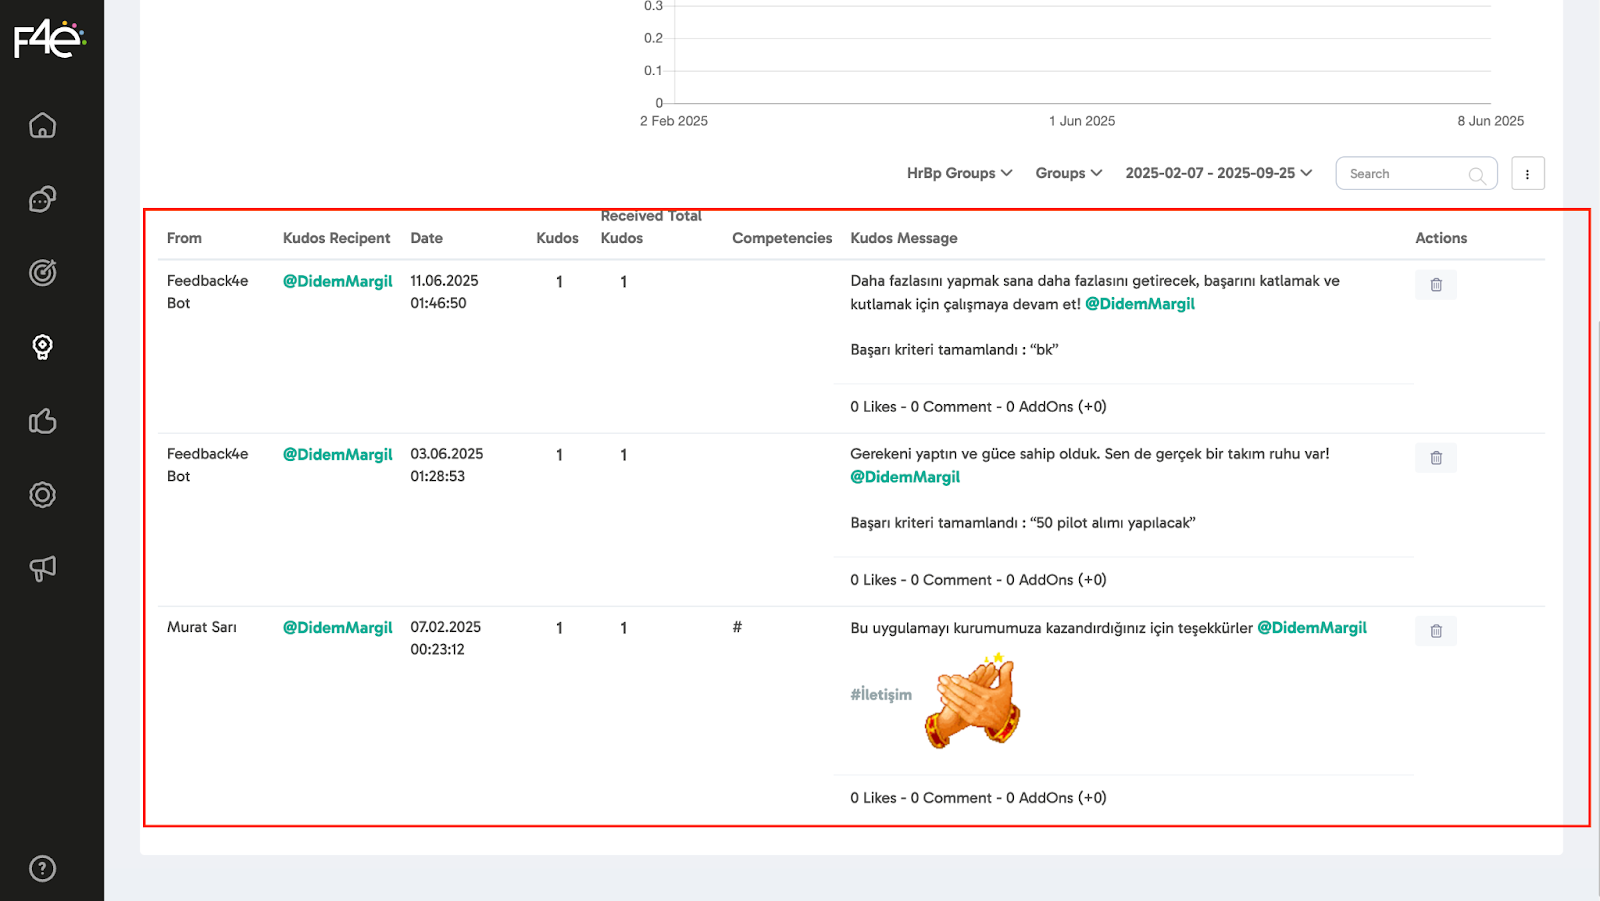Viewport: 1600px width, 901px height.
Task: Click @DidemMargil recipient in first row
Action: point(337,281)
